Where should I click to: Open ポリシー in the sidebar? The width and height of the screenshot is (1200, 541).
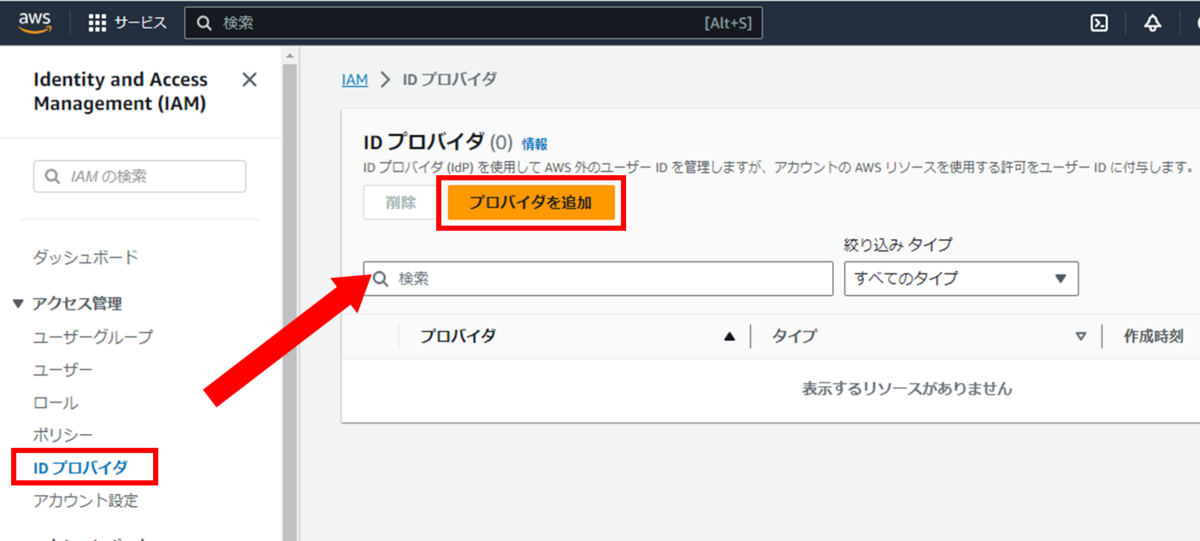[x=63, y=435]
